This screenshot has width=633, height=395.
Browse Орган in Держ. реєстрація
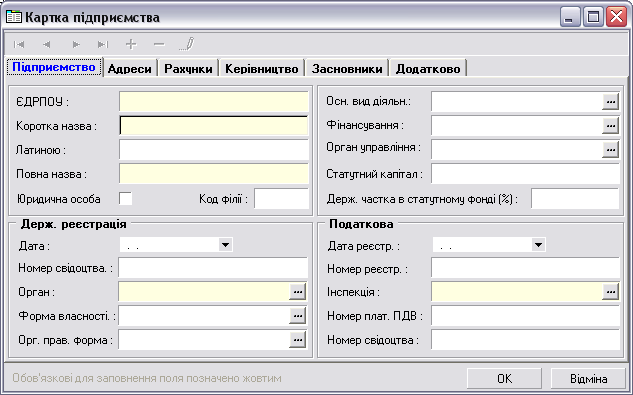click(298, 292)
